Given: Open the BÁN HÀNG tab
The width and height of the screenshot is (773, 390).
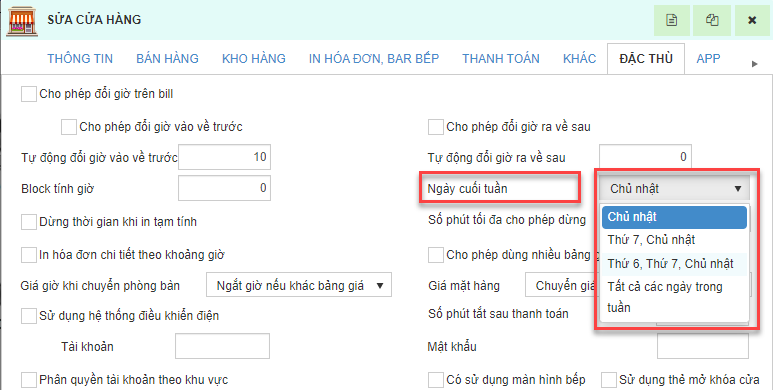Looking at the screenshot, I should (168, 59).
